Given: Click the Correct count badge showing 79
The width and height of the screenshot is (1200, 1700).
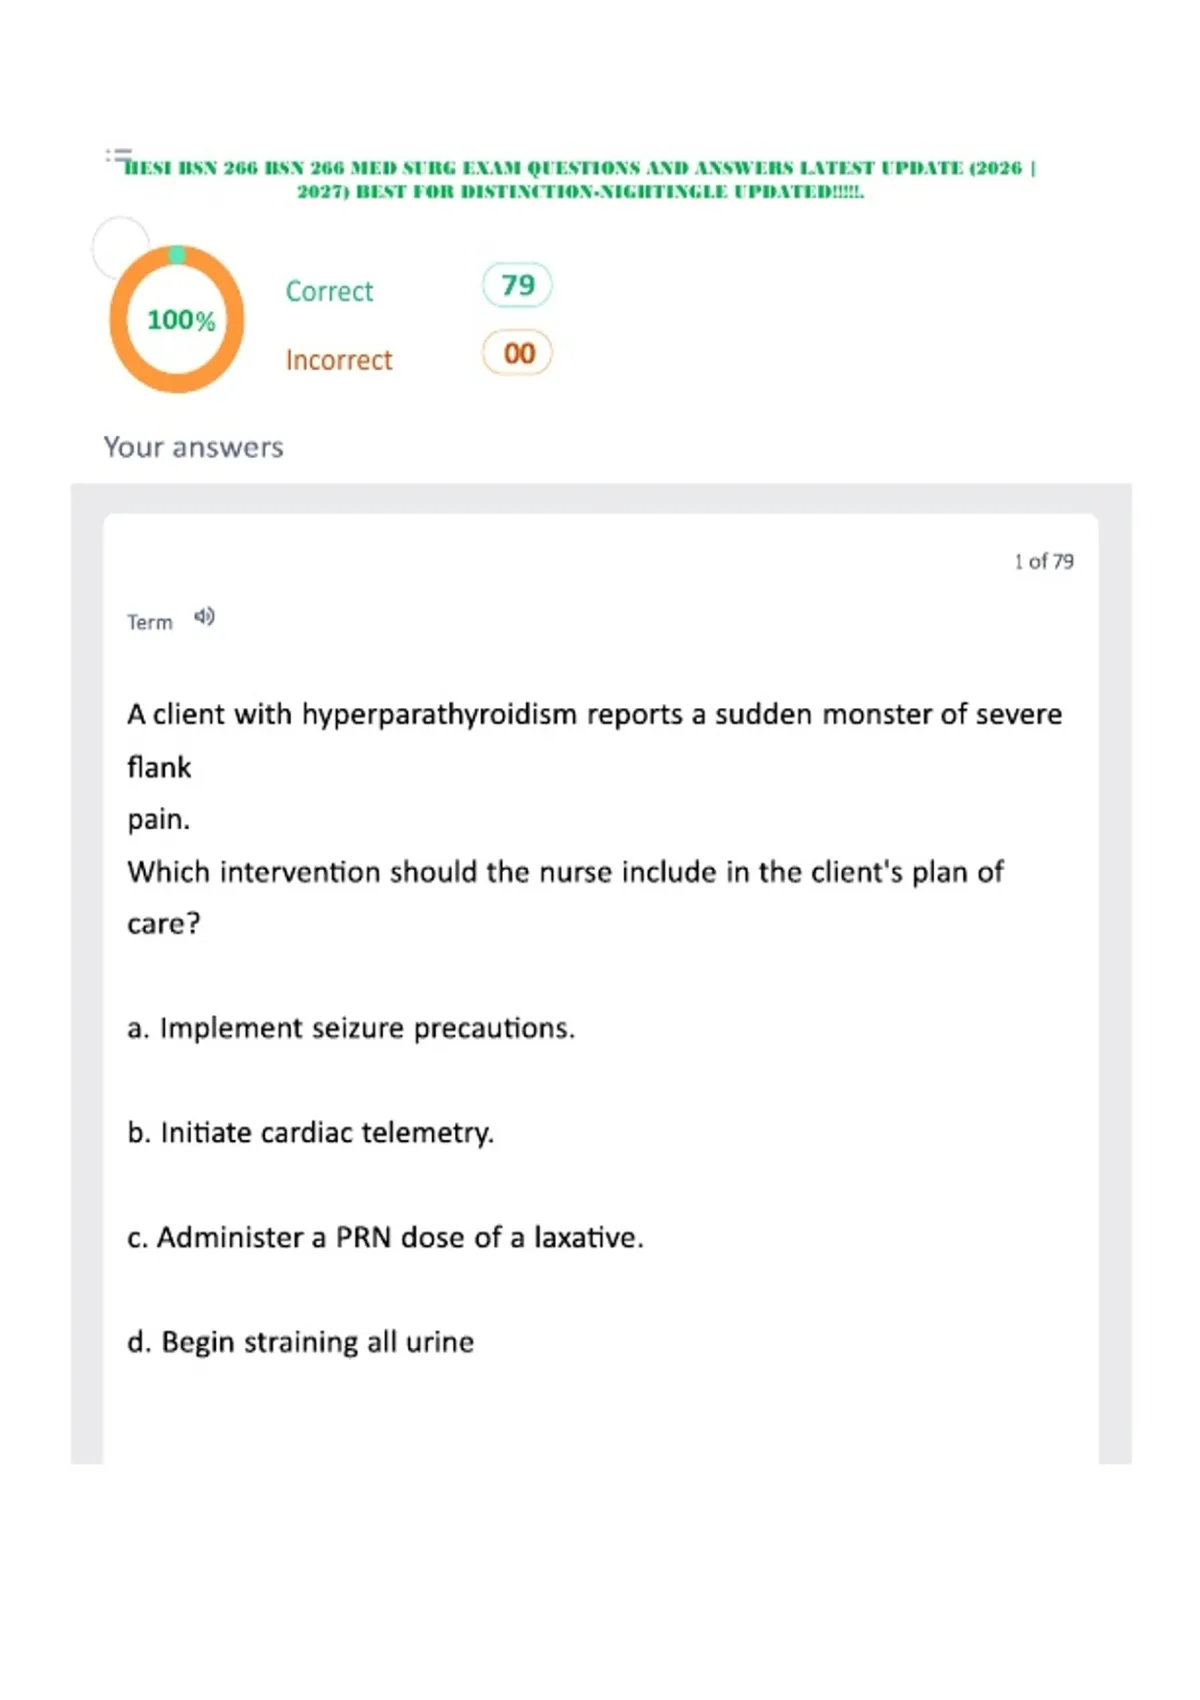Looking at the screenshot, I should point(517,285).
